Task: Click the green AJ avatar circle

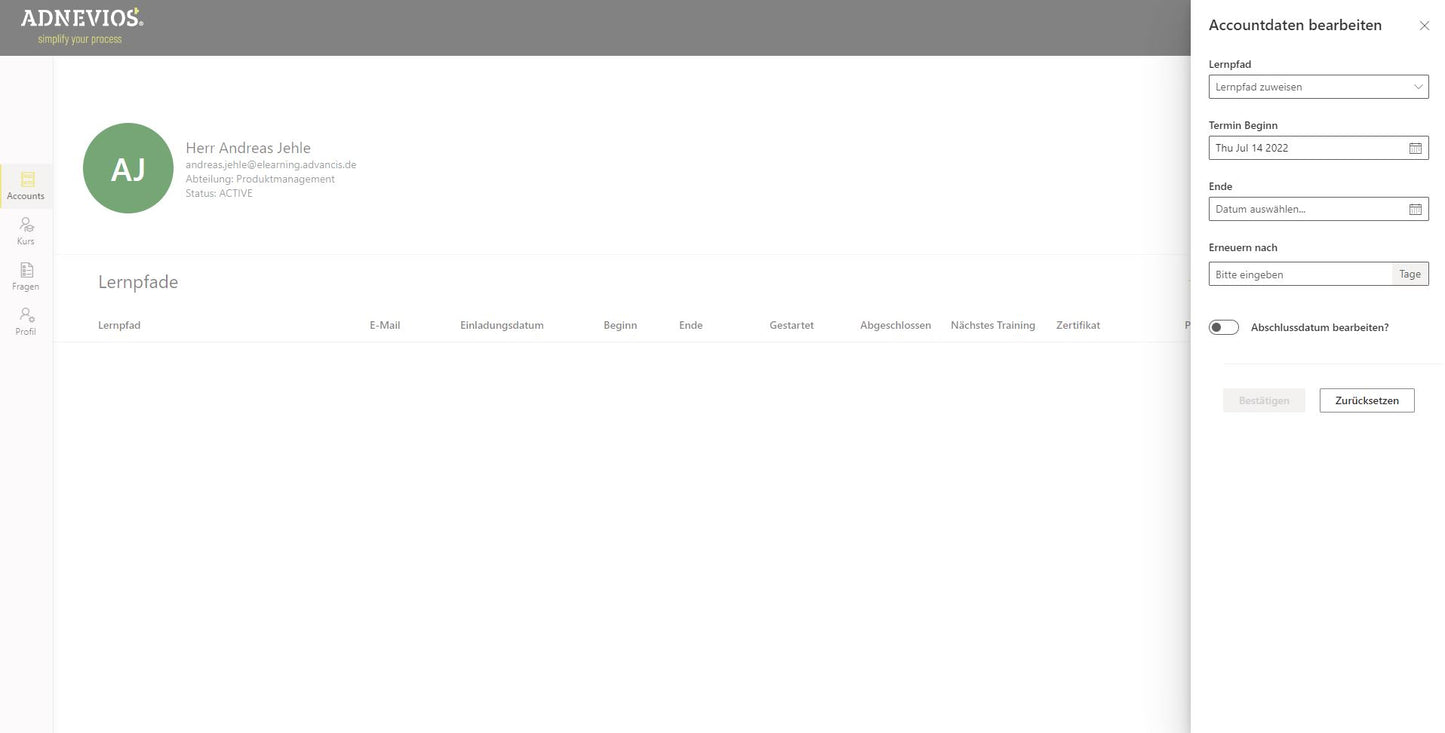Action: pyautogui.click(x=128, y=168)
